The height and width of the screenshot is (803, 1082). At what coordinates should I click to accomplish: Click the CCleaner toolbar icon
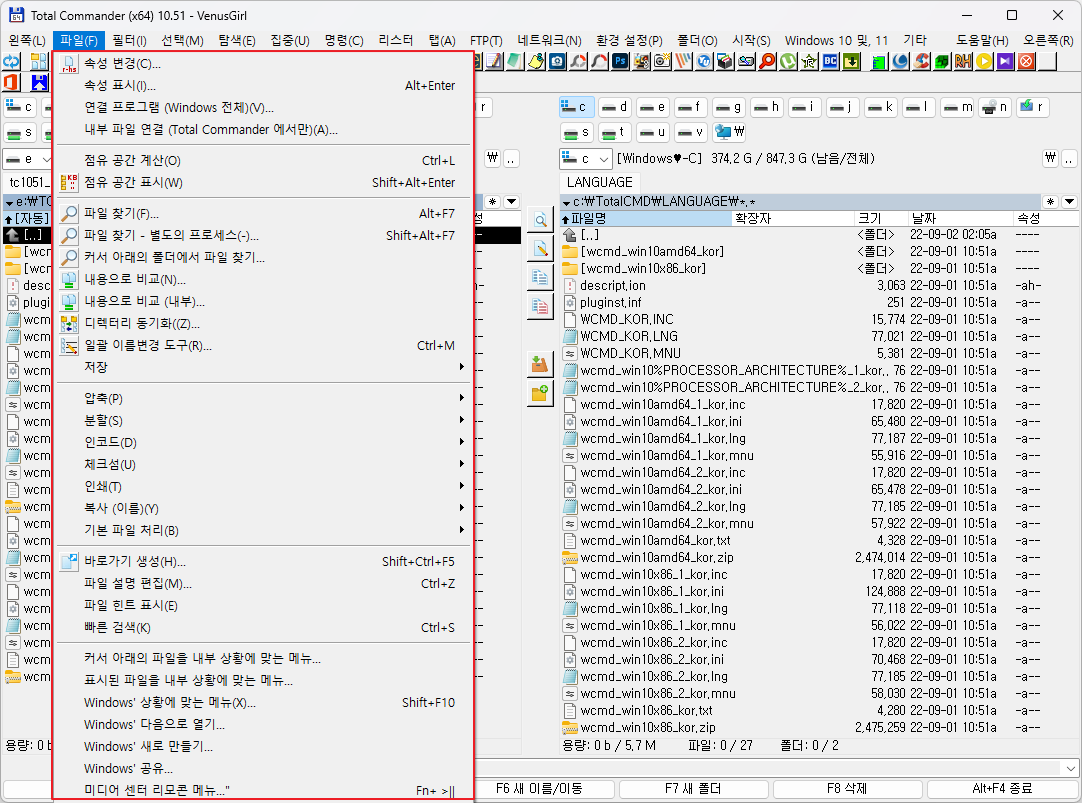921,61
